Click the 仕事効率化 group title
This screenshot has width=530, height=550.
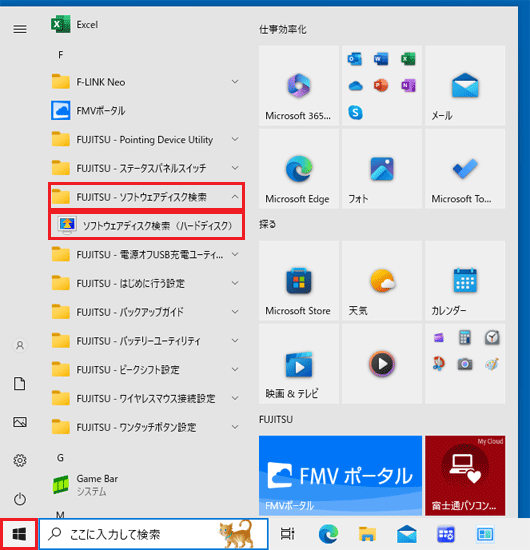pyautogui.click(x=283, y=29)
